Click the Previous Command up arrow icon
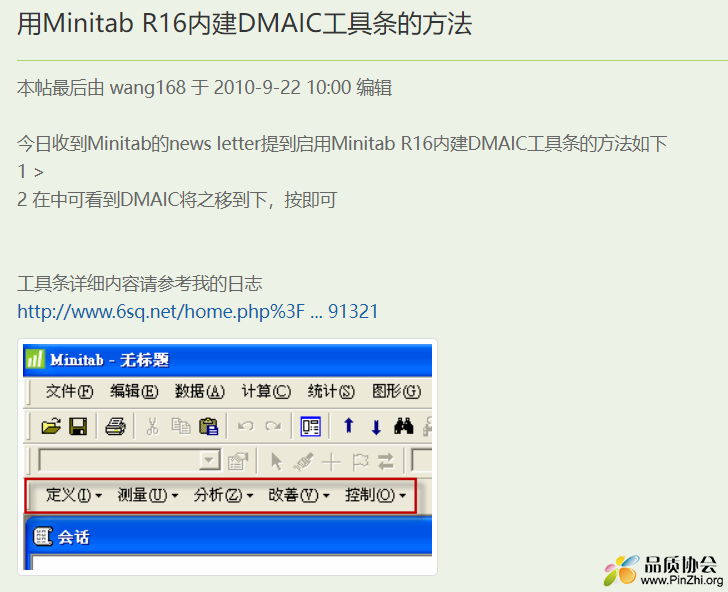Screen dimensions: 728x592 349,426
